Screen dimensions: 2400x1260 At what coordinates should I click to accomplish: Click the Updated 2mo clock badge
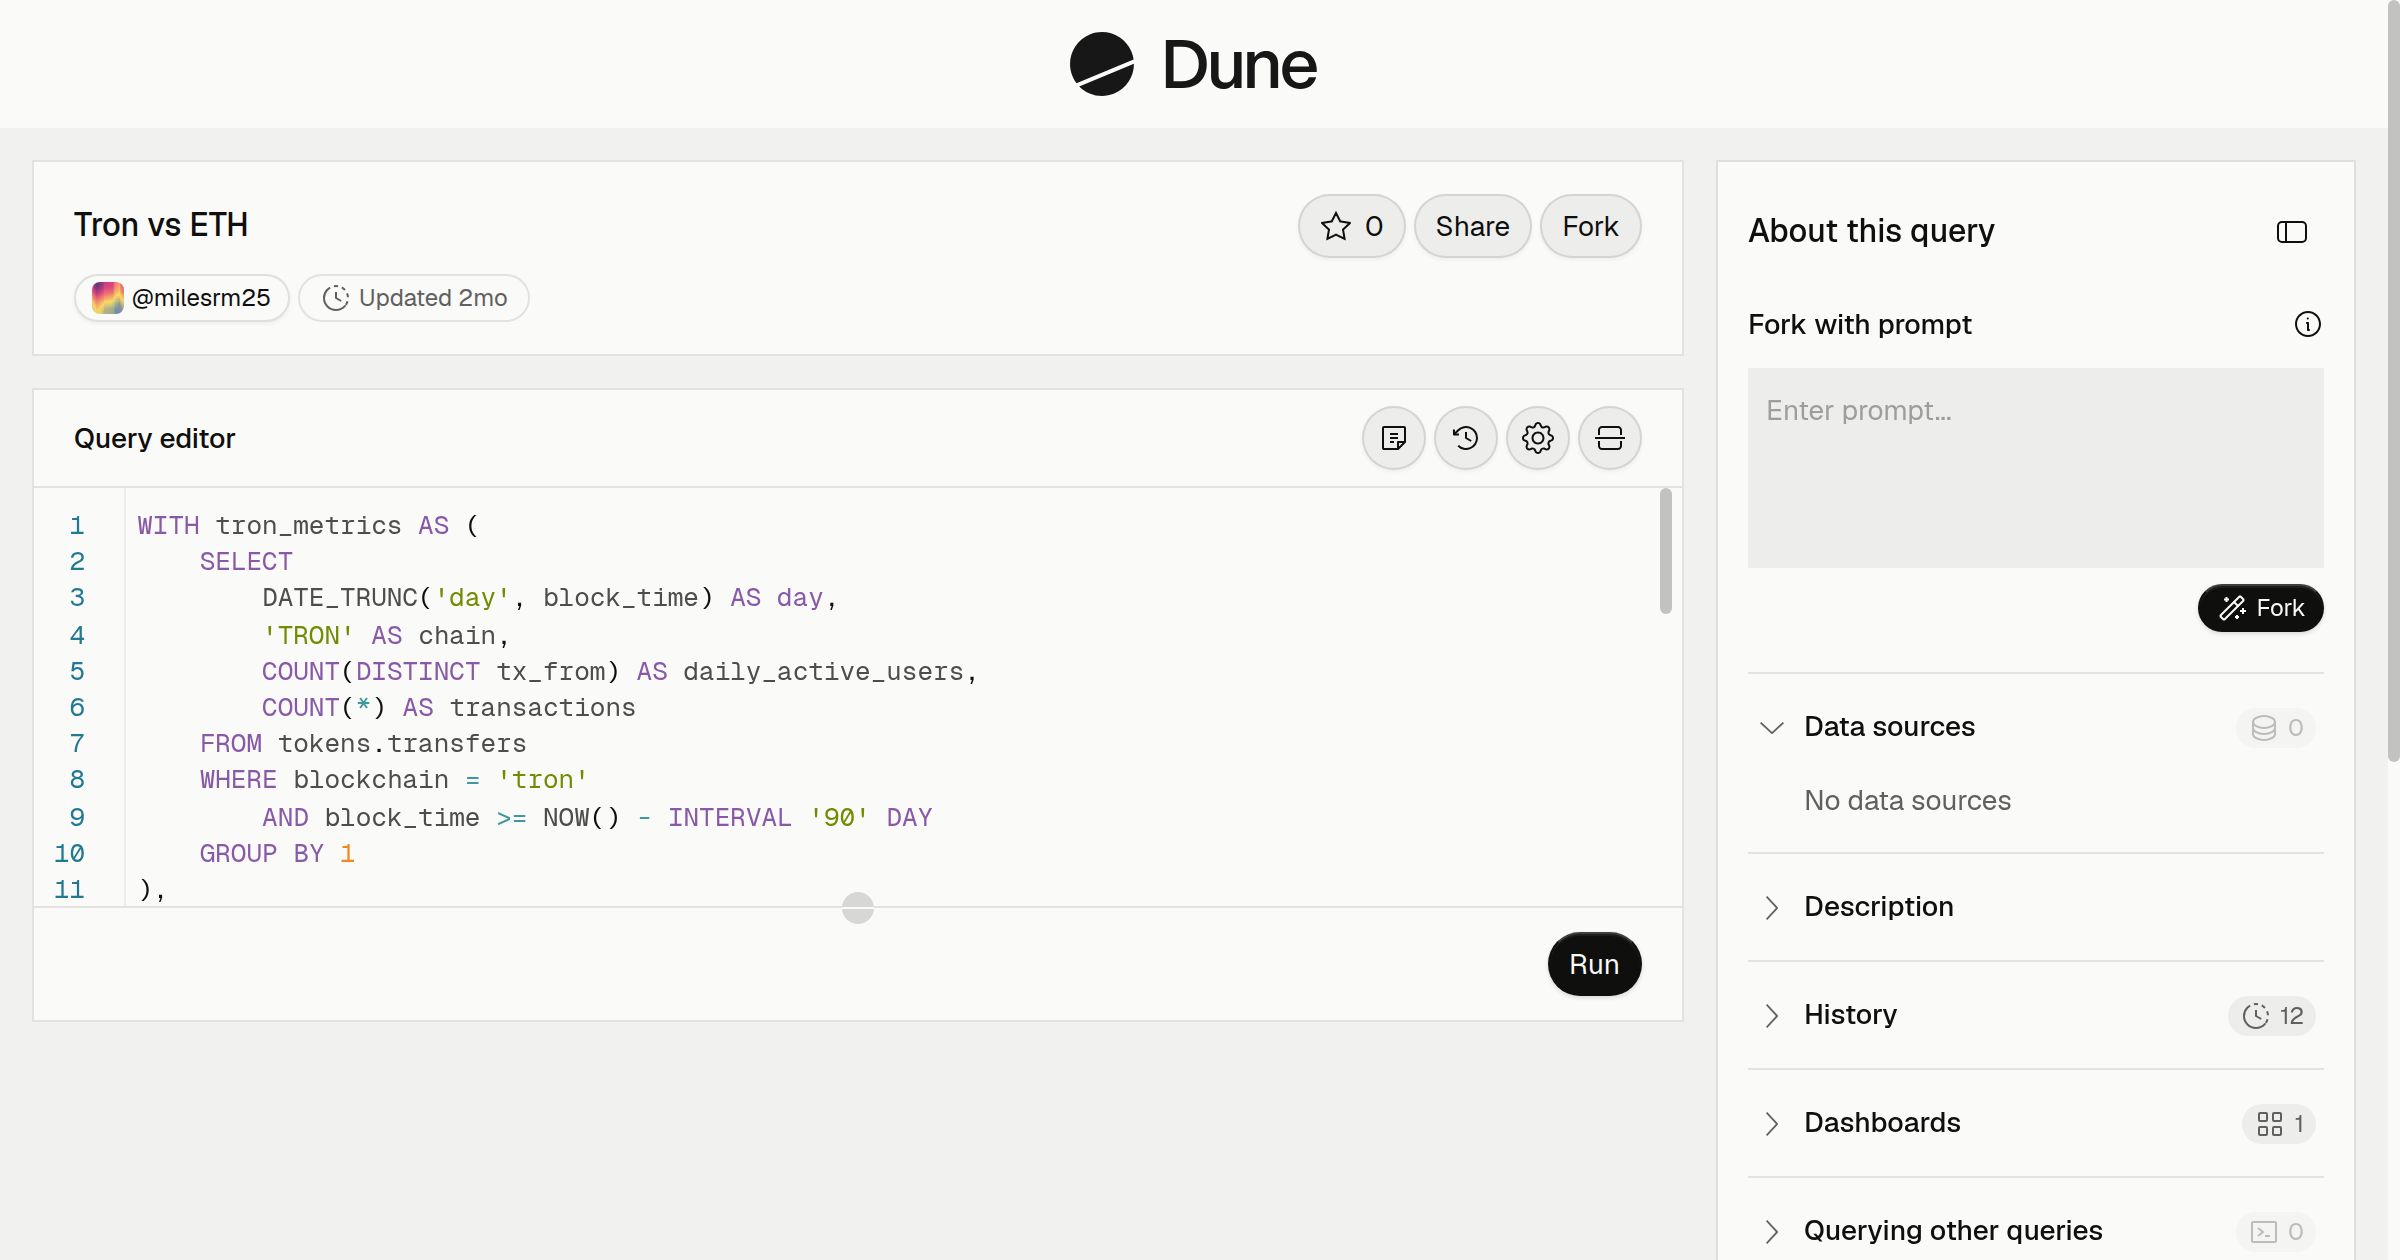point(414,298)
